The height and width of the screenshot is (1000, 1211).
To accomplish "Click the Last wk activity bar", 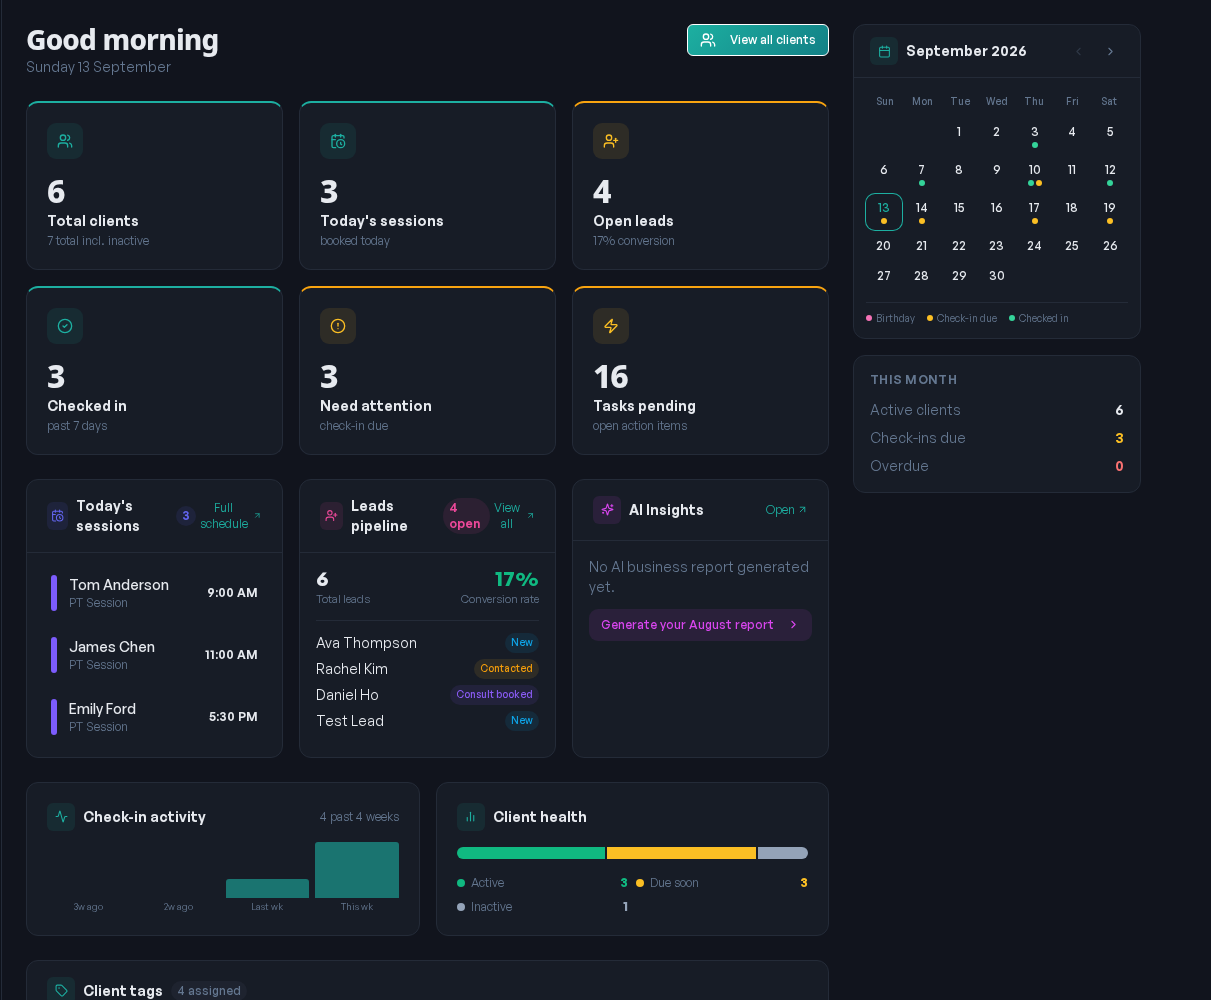I will pos(267,889).
